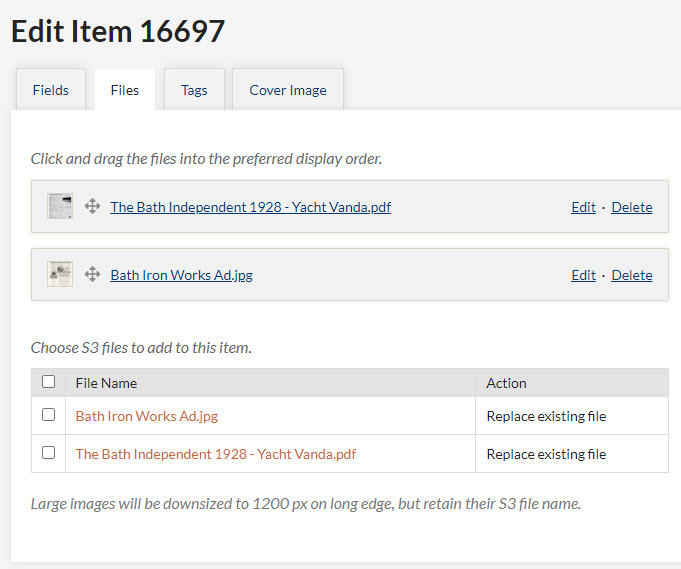Switch to the Fields tab
This screenshot has width=681, height=569.
point(51,90)
